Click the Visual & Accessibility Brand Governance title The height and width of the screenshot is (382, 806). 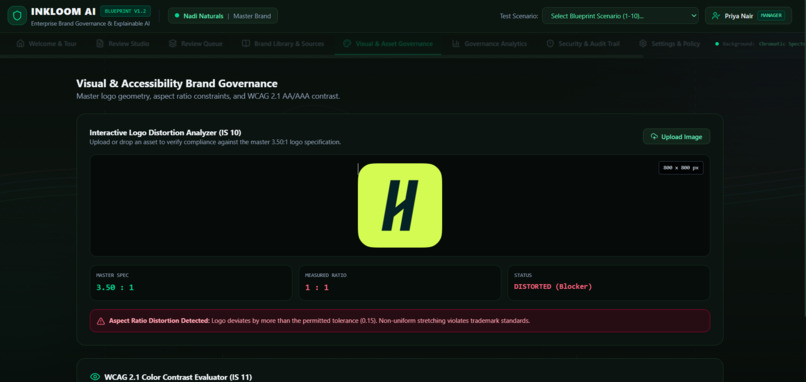click(177, 83)
